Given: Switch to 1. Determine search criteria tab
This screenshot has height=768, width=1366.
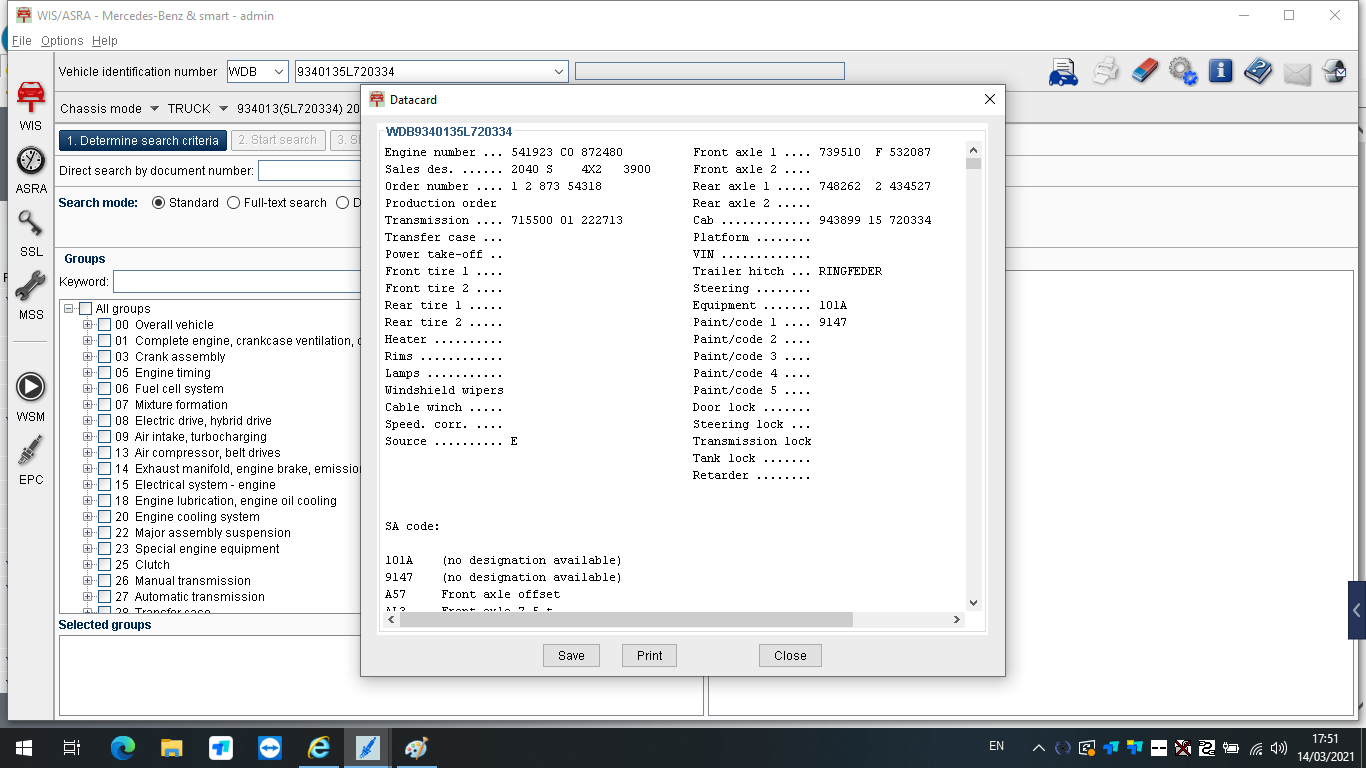Looking at the screenshot, I should tap(143, 141).
